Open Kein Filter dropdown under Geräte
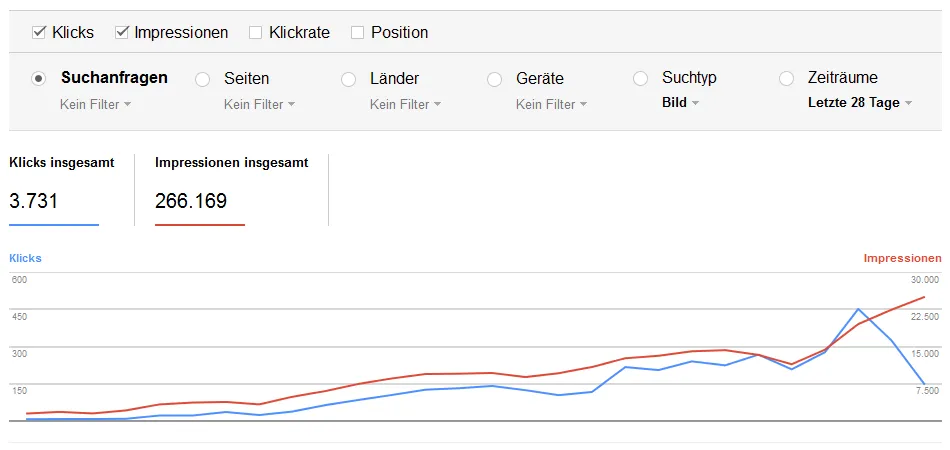Viewport: 950px width, 450px height. (552, 105)
